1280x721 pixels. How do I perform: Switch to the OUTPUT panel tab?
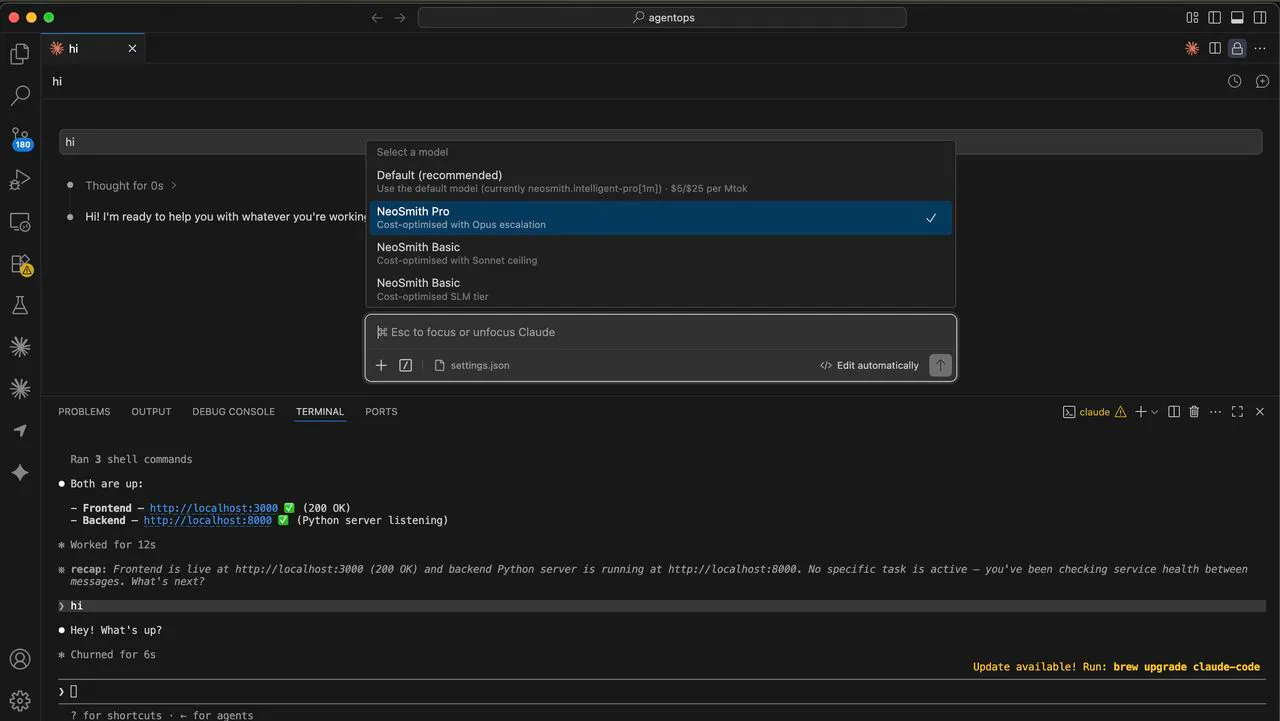point(151,411)
